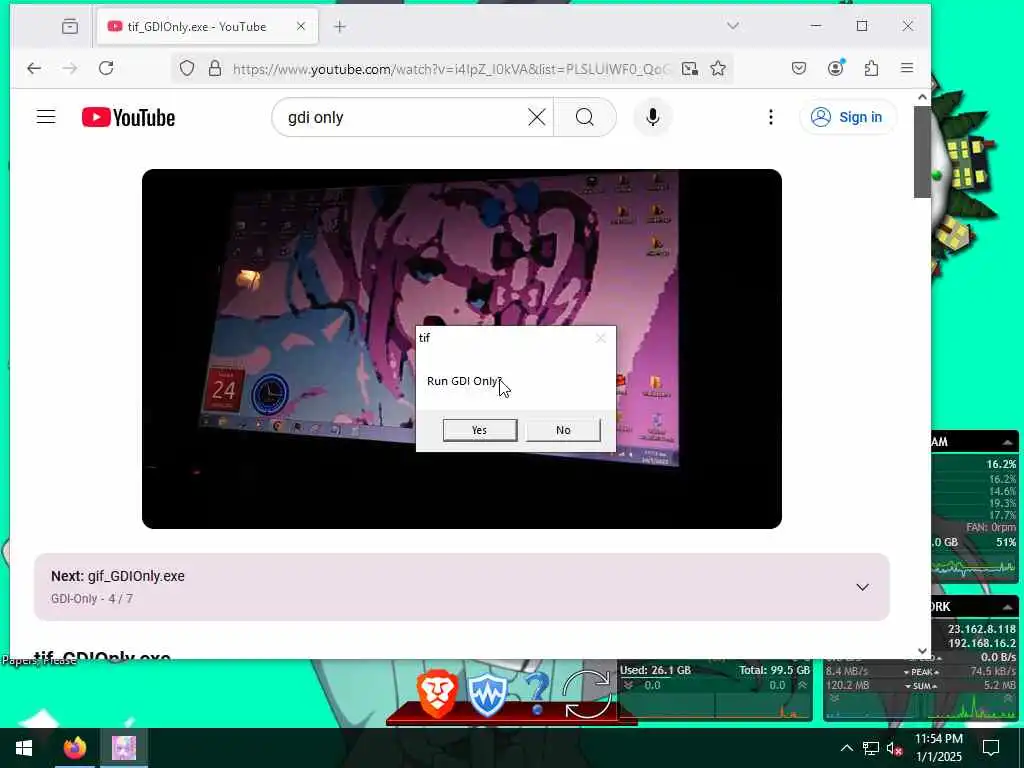Click the YouTube search magnifier button
1024x768 pixels.
click(585, 118)
